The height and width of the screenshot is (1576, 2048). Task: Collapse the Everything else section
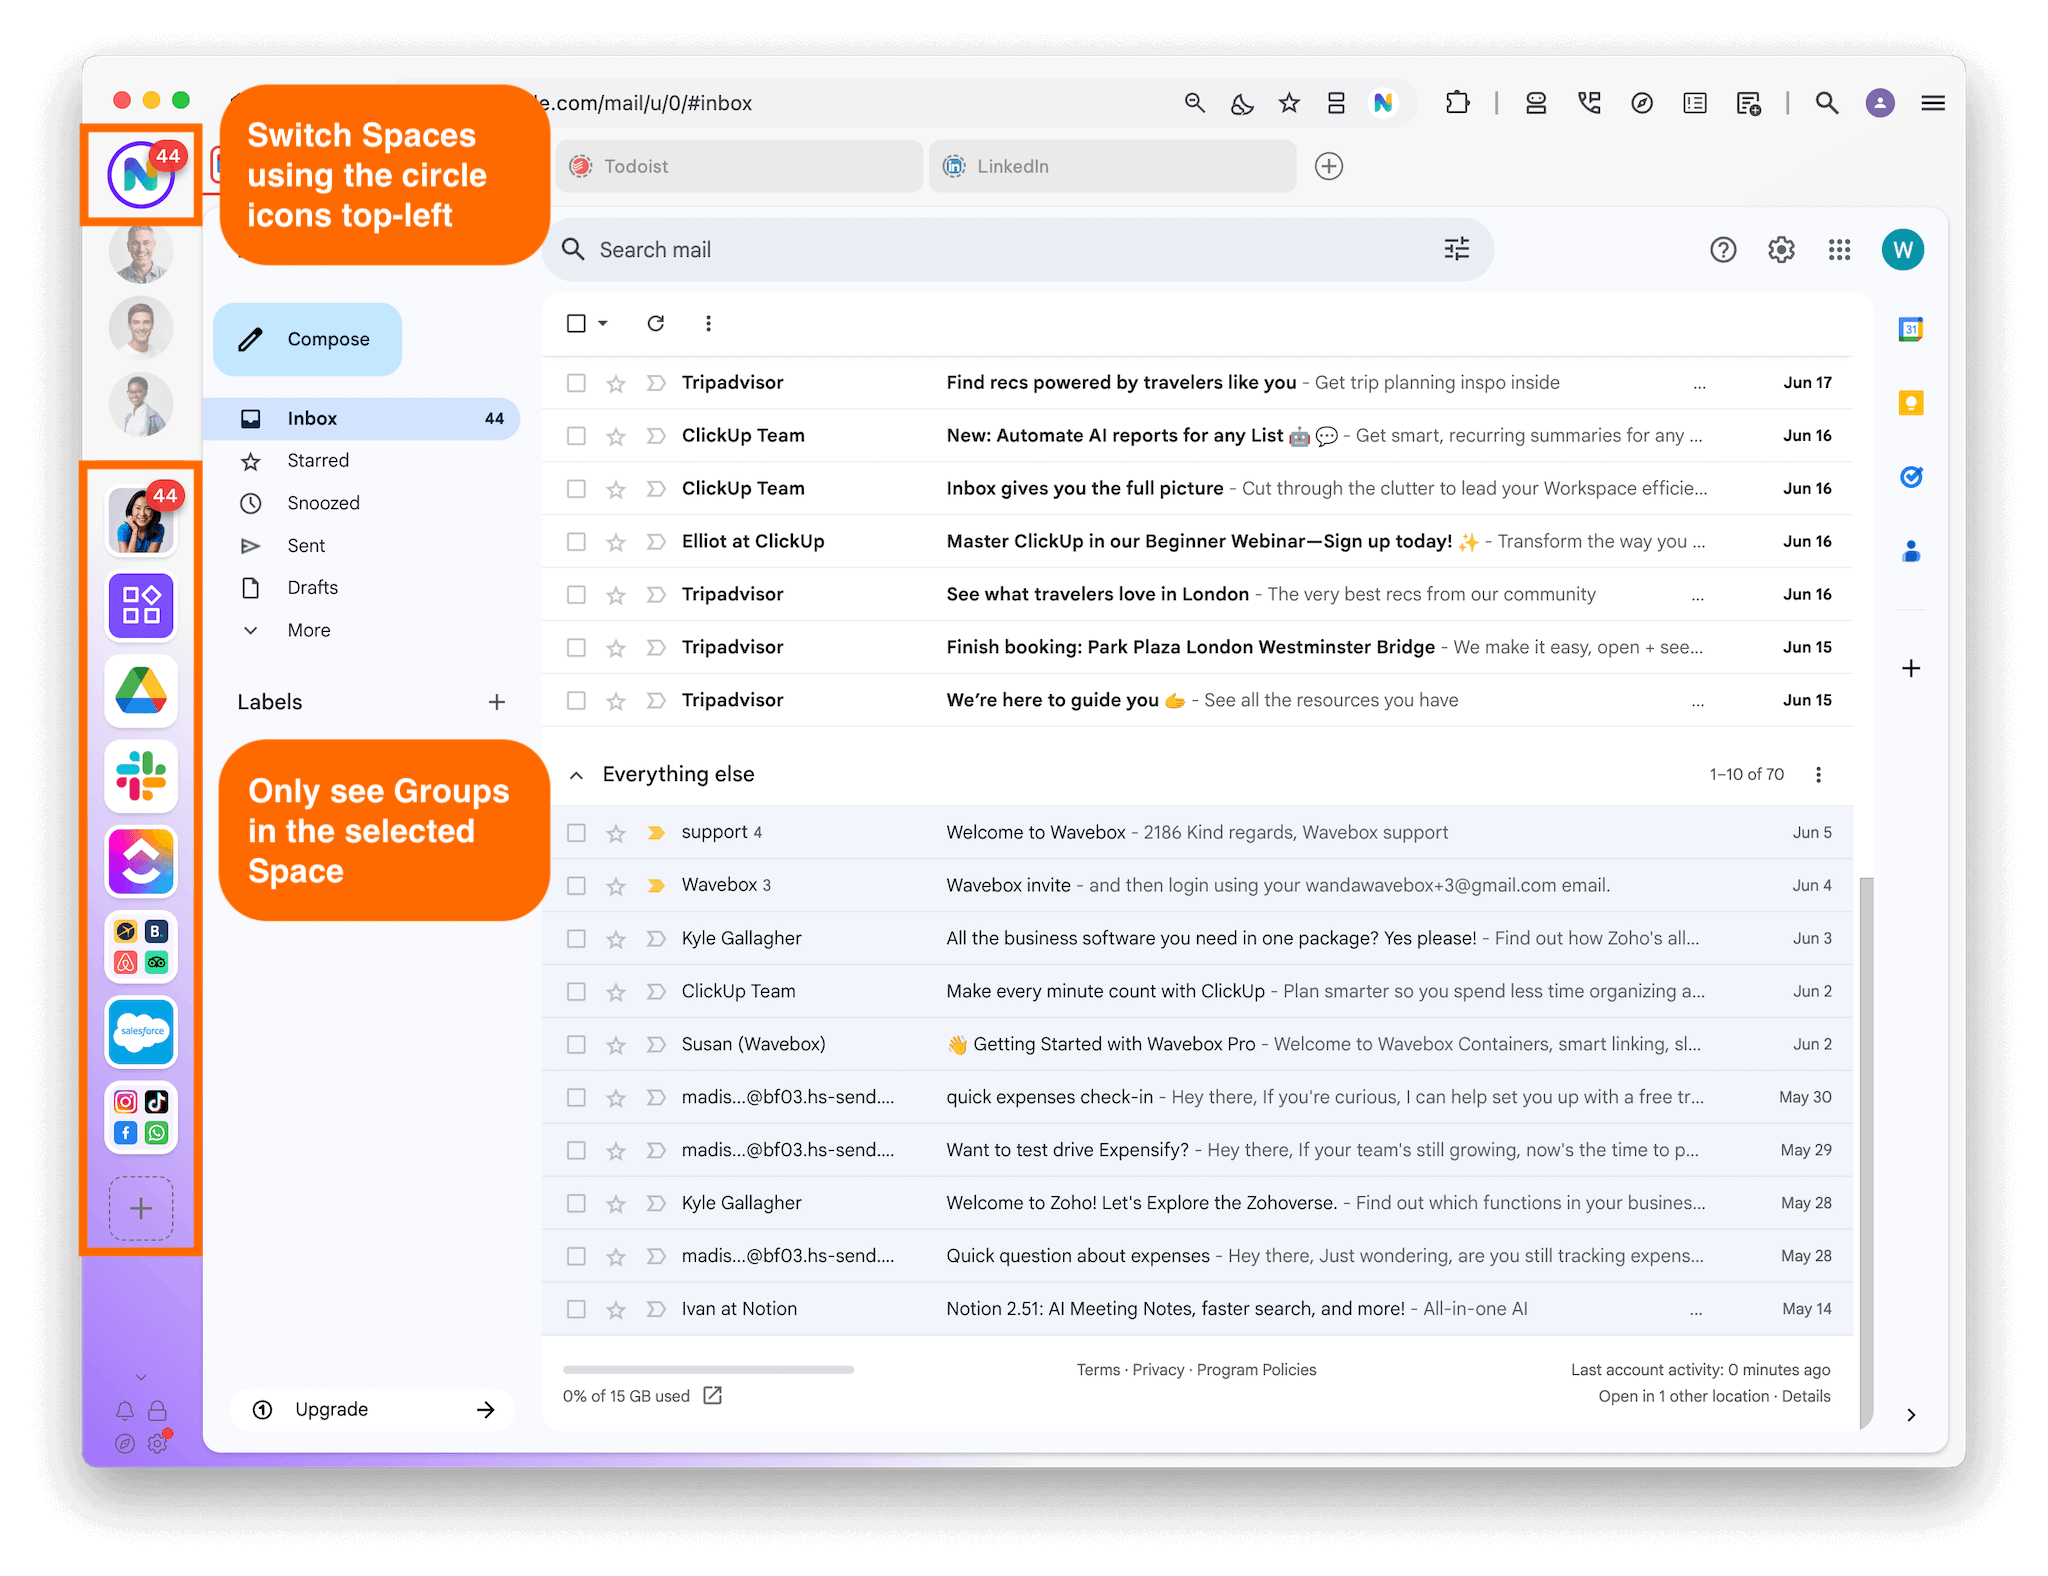[576, 775]
